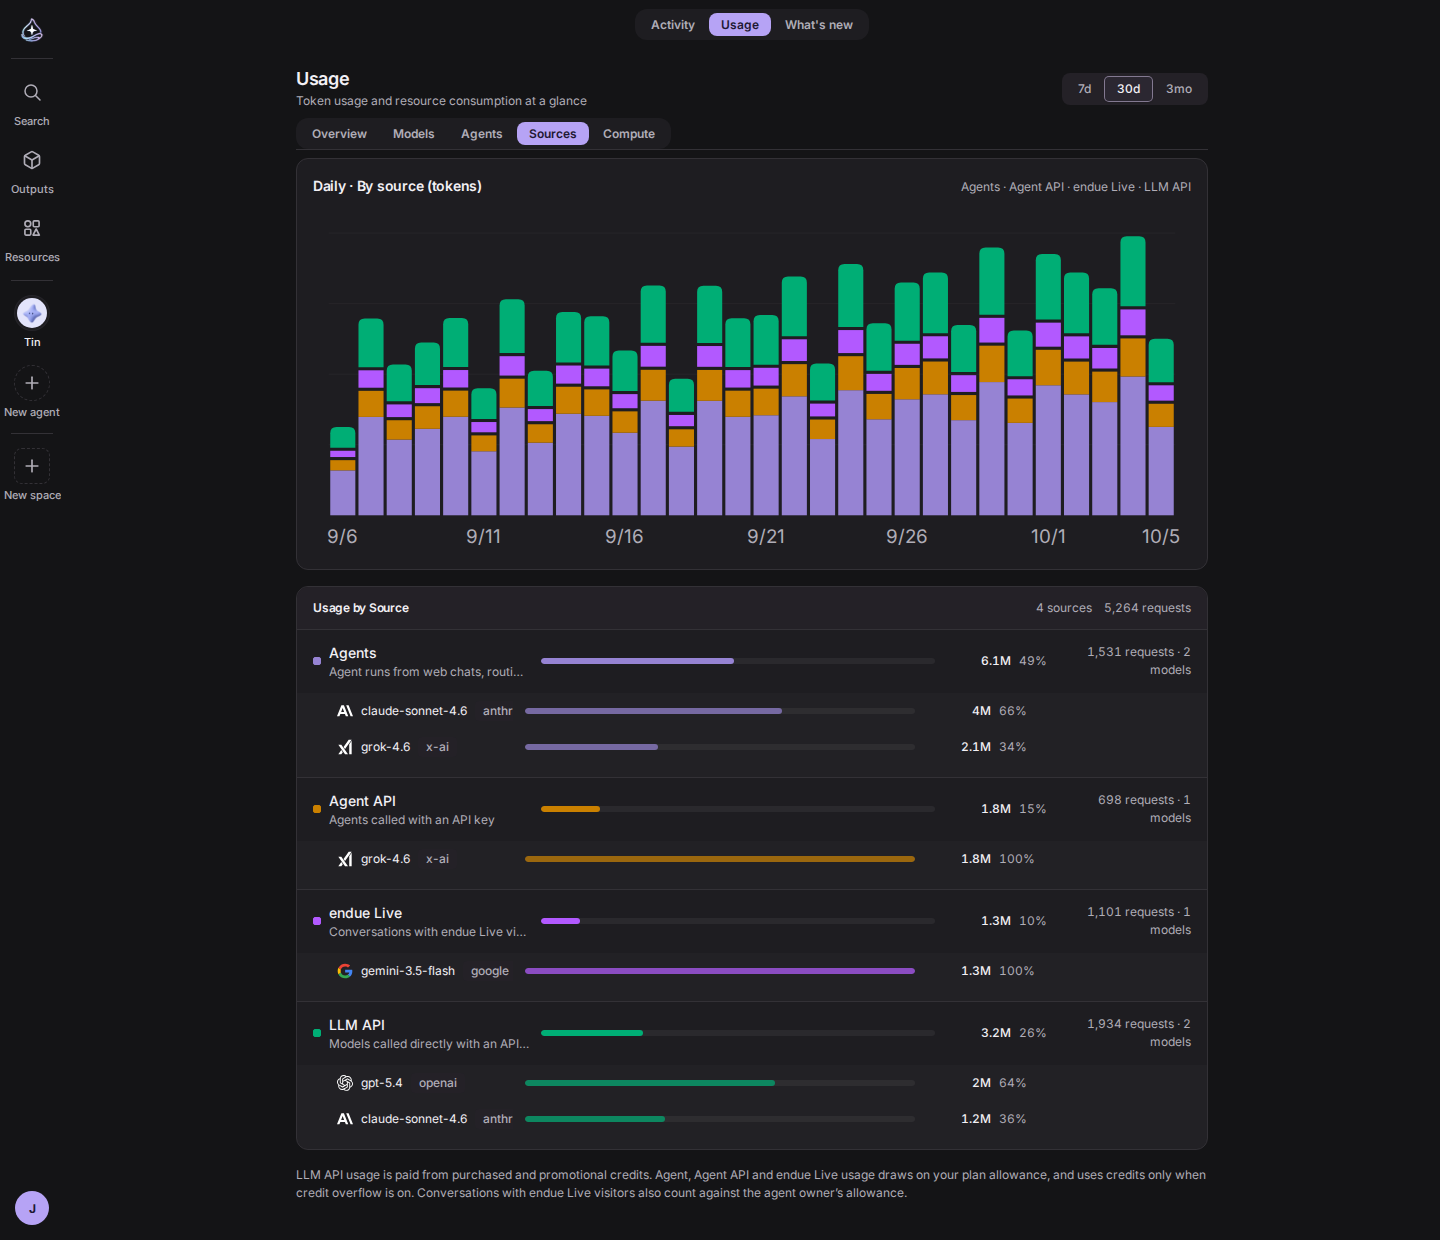Click the Anthropic icon in LLM API section

click(x=345, y=1119)
